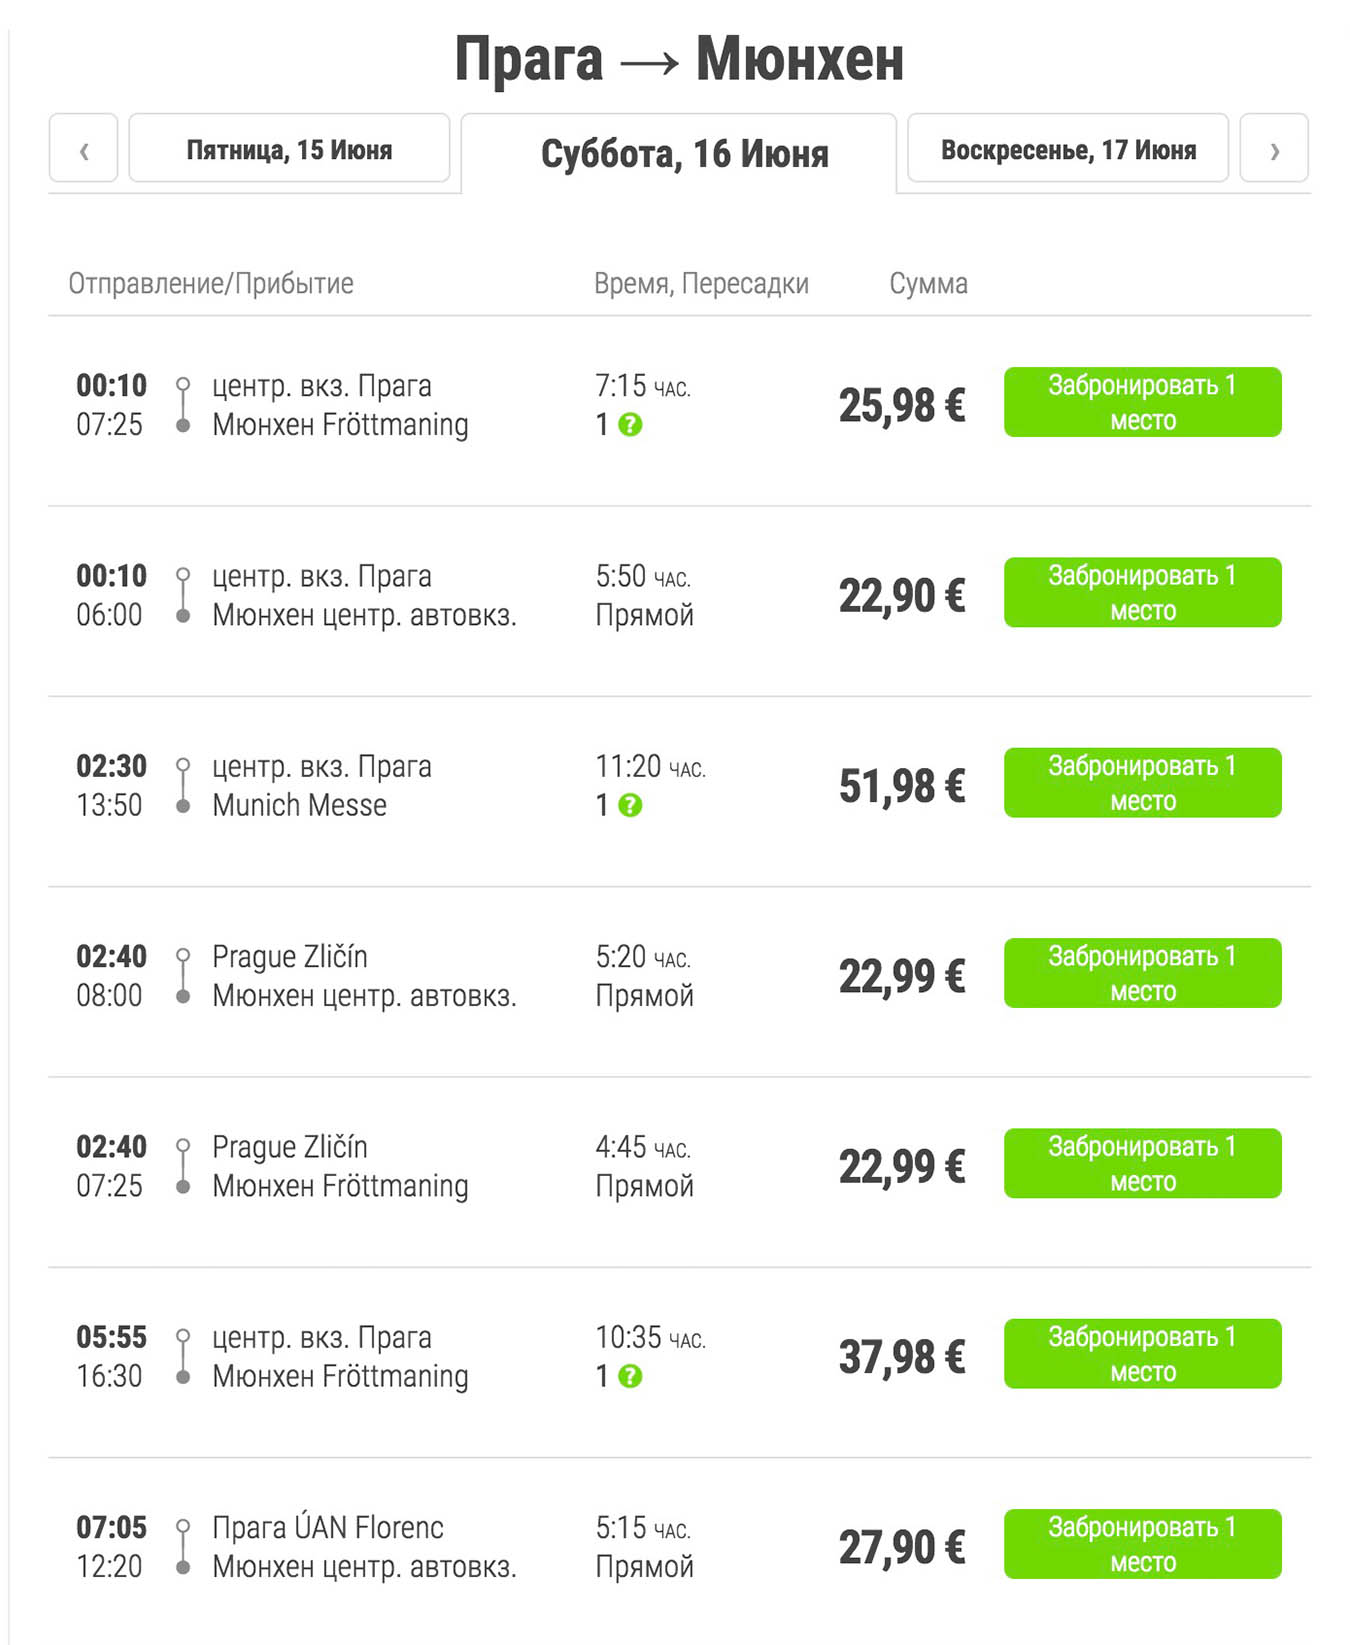Select the Munich Messe destination row

click(x=299, y=805)
